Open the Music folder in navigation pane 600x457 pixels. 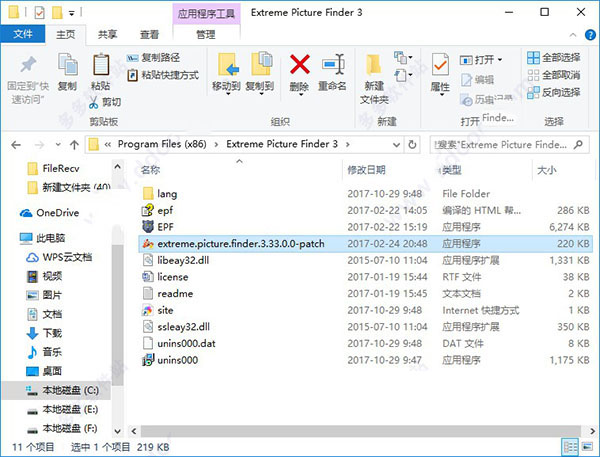[44, 352]
